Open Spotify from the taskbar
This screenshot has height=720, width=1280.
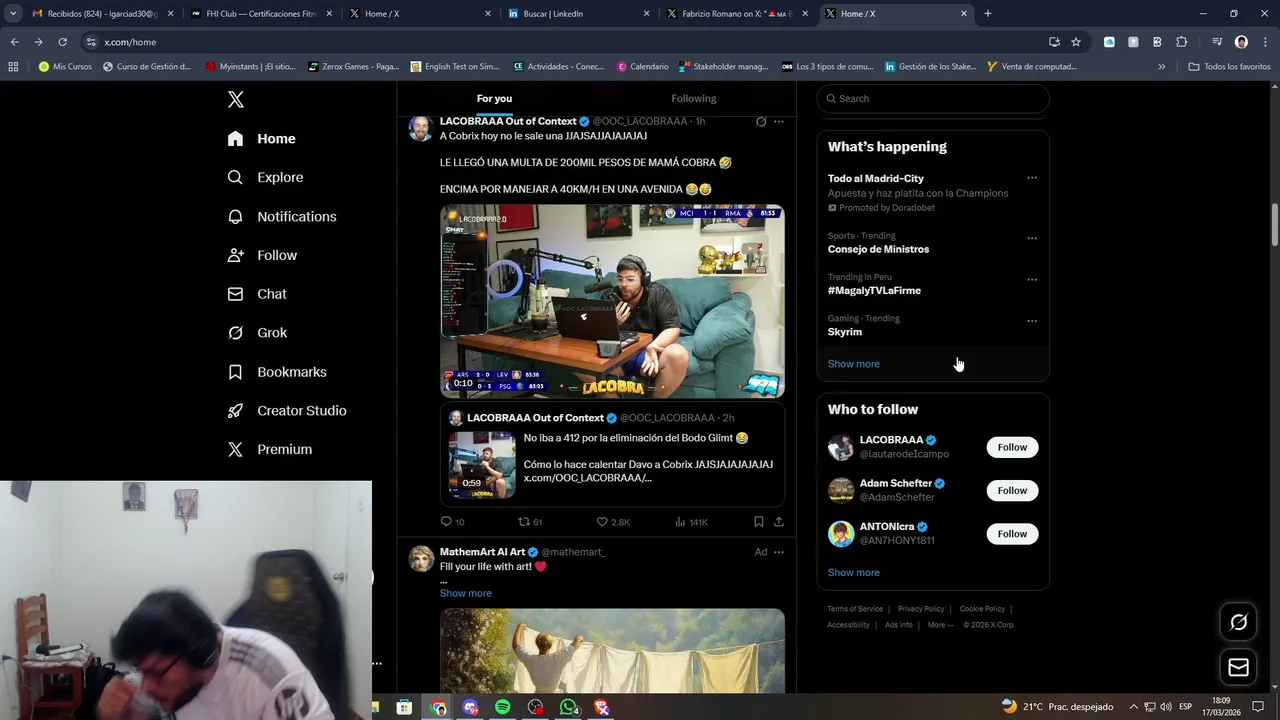coord(503,707)
